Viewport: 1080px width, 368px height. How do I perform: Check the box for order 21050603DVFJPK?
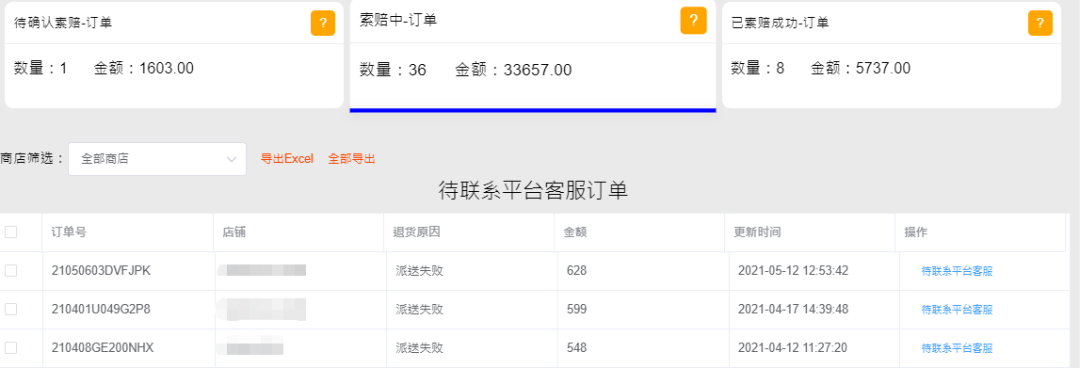[x=11, y=271]
